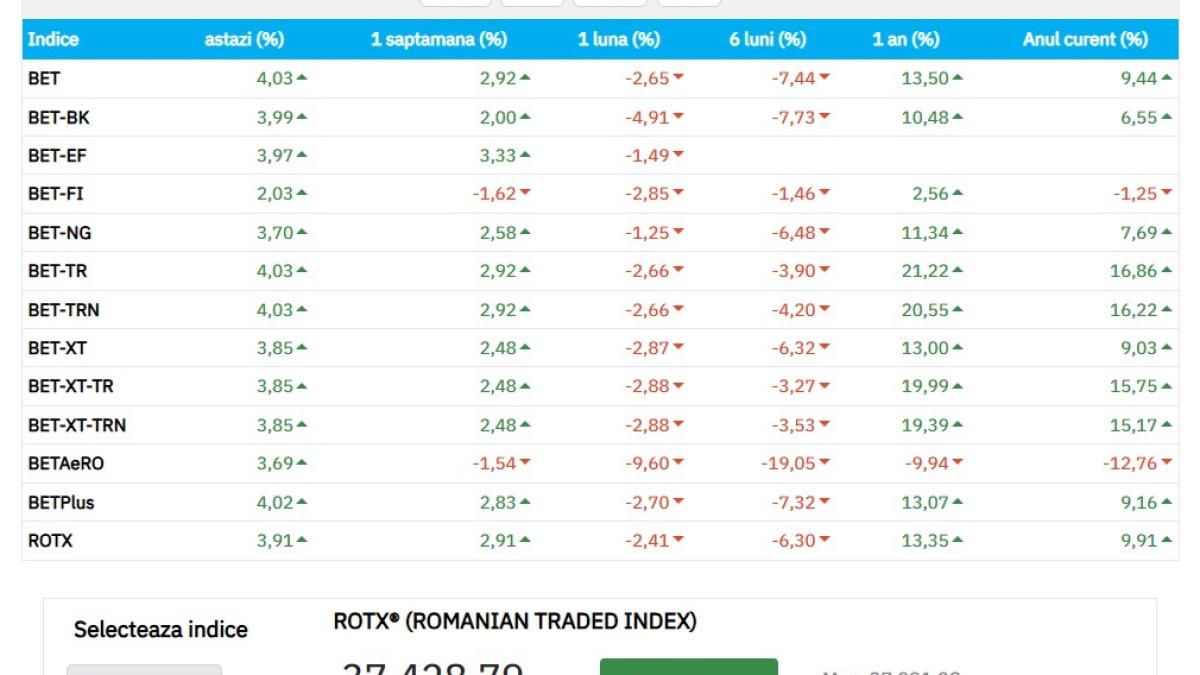Viewport: 1200px width, 675px height.
Task: Click the 1 saptamana (%) column header
Action: 438,40
